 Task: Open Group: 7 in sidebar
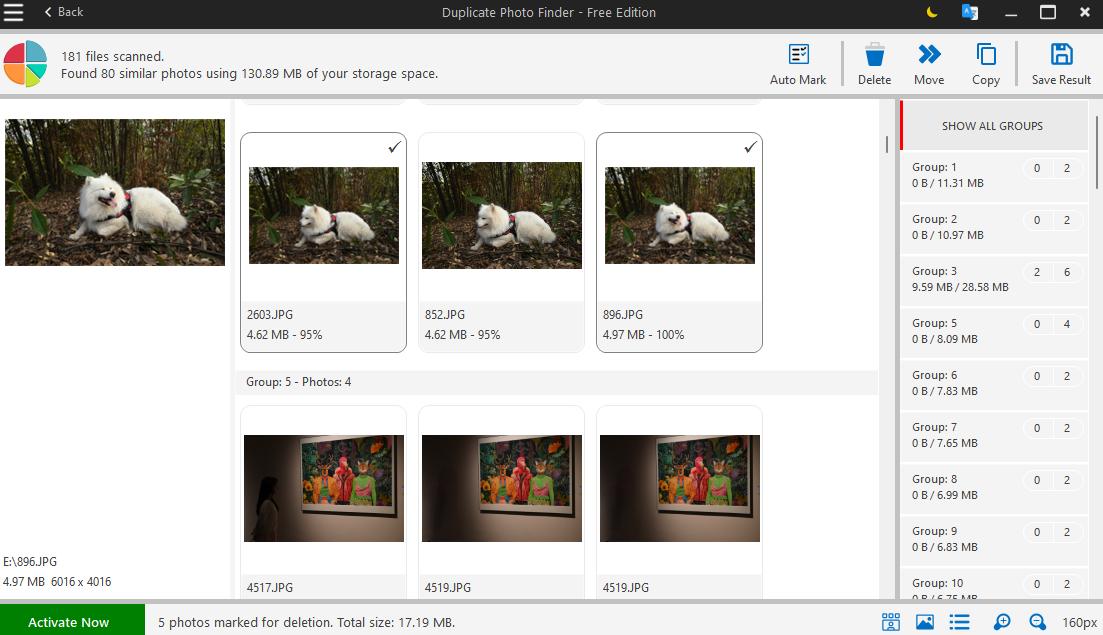coord(993,435)
